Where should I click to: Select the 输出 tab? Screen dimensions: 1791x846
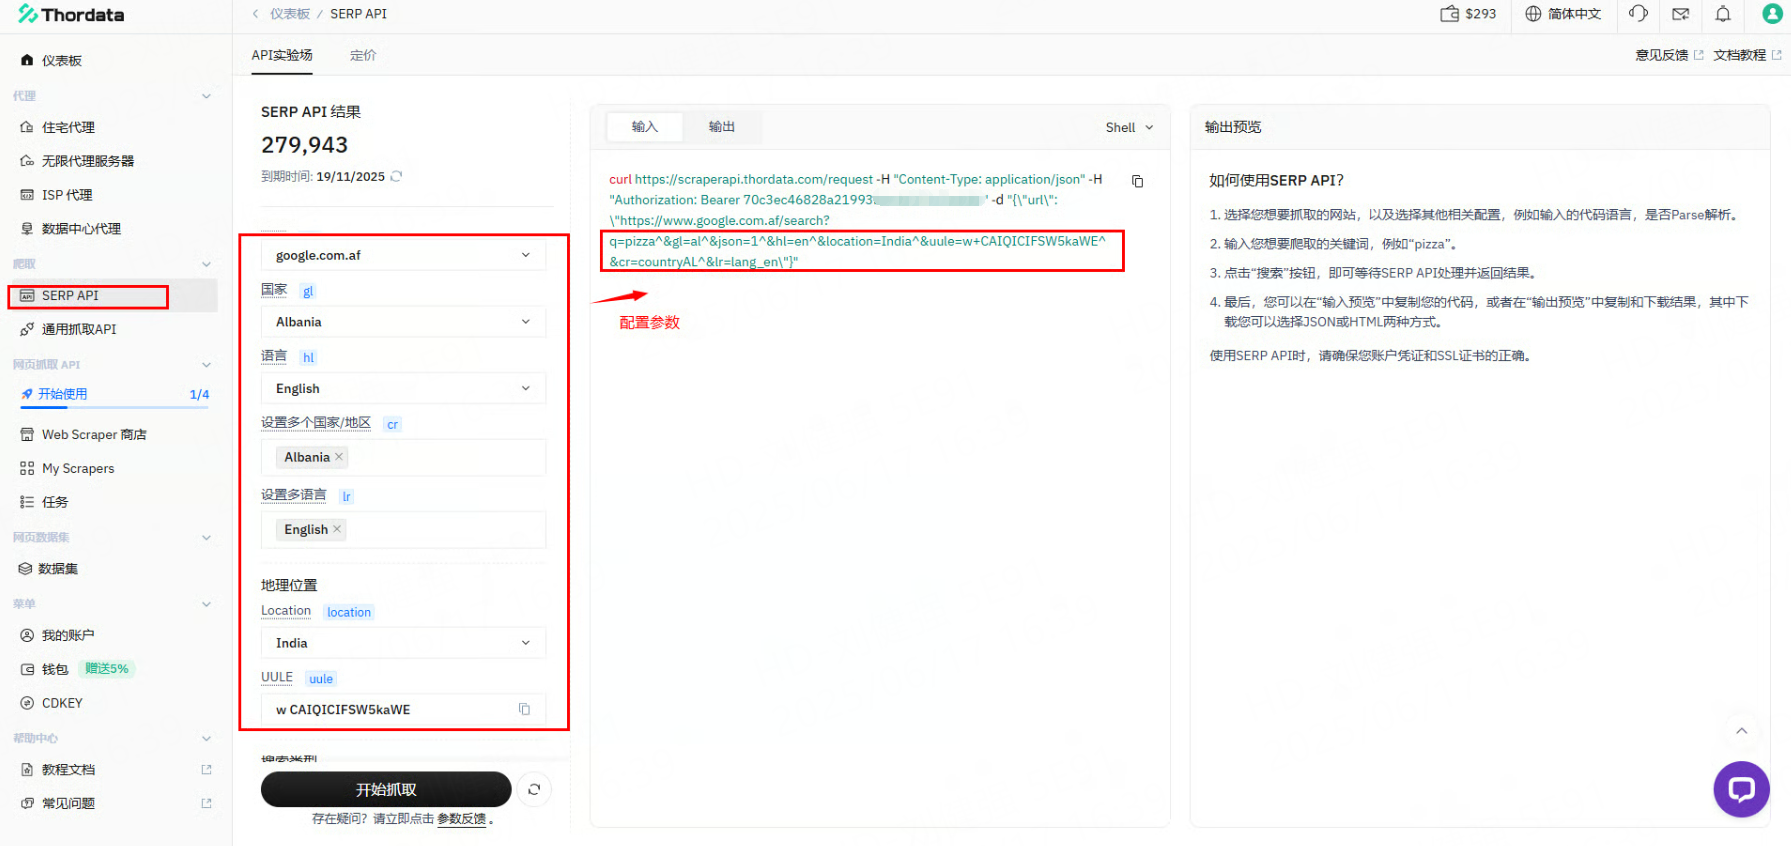[722, 127]
